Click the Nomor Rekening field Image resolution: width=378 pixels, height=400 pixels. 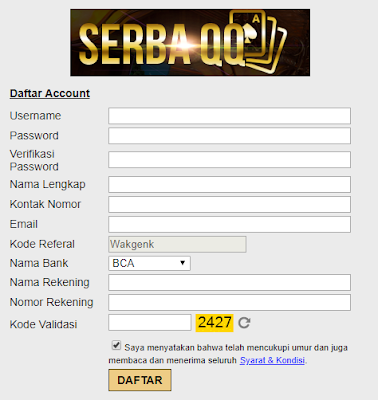[229, 302]
